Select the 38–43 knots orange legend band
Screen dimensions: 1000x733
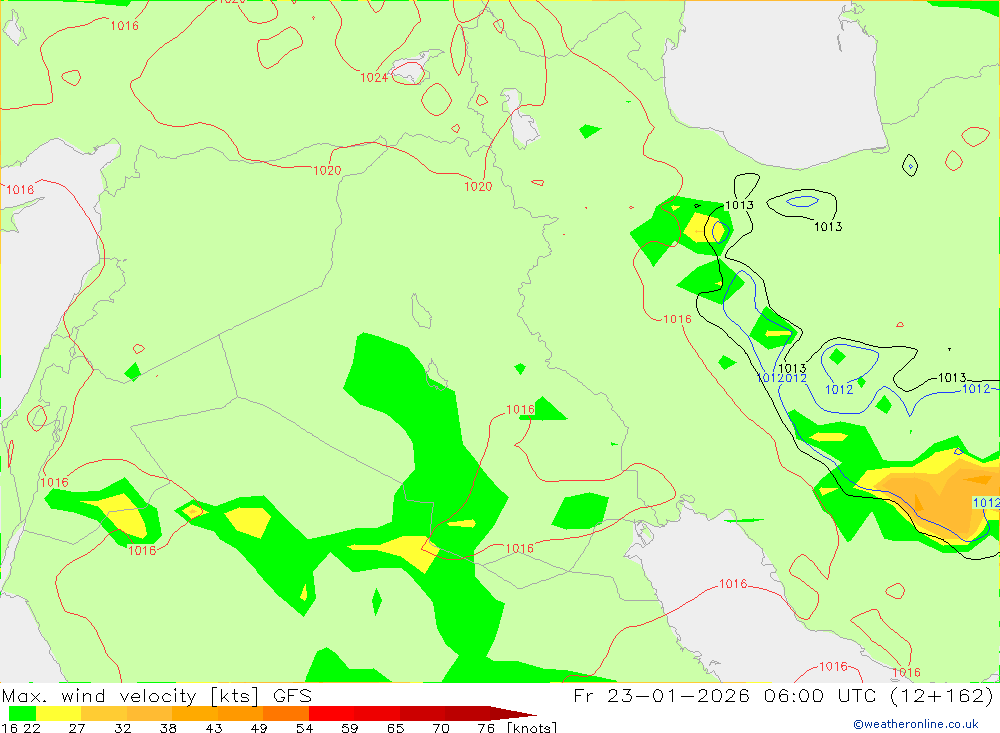click(x=195, y=713)
